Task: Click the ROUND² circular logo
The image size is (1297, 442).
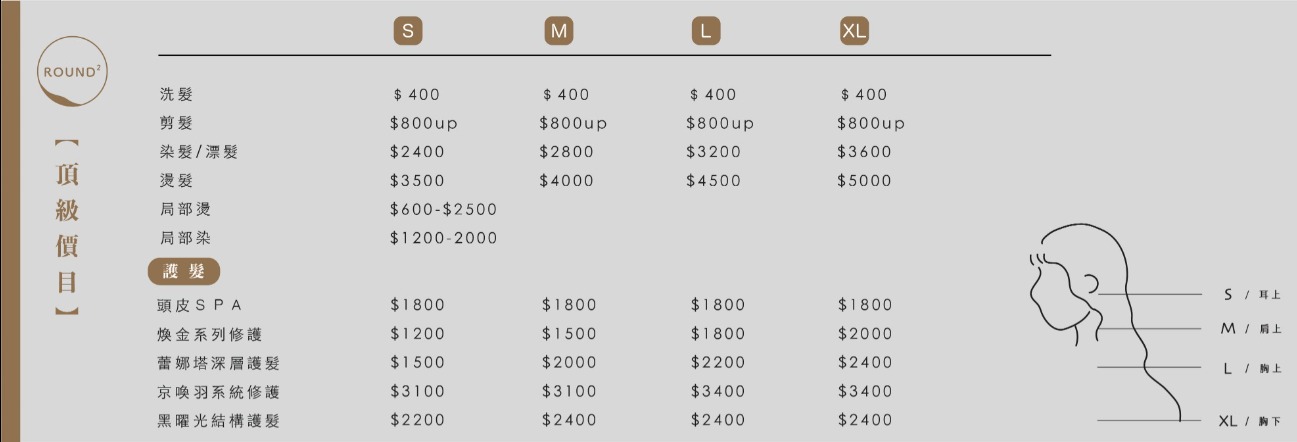Action: tap(70, 71)
